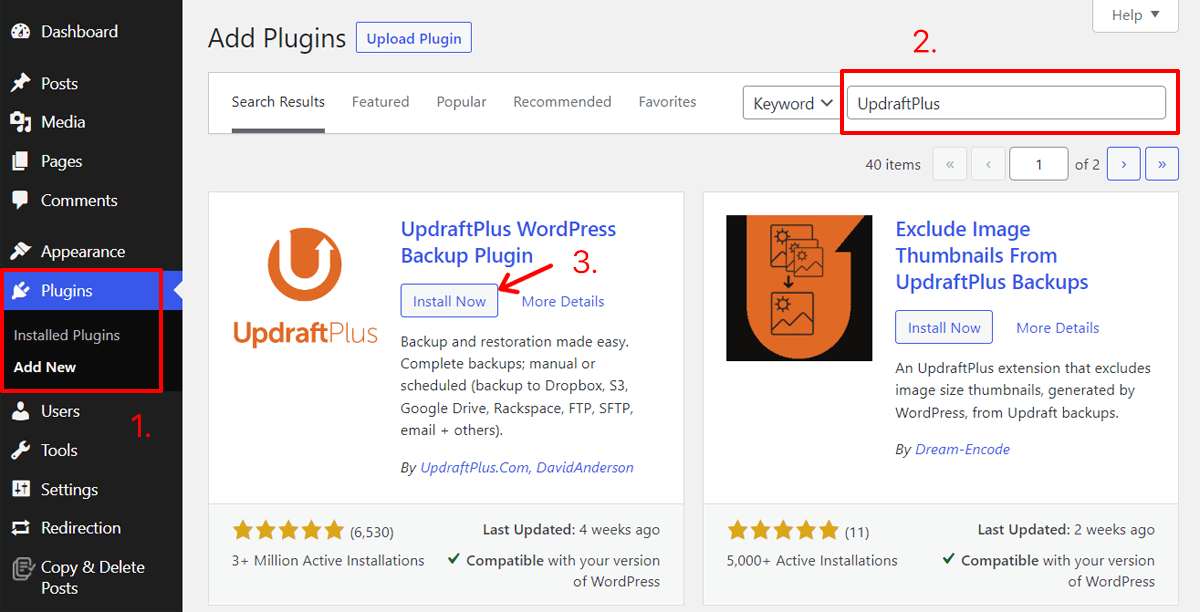Image resolution: width=1200 pixels, height=612 pixels.
Task: Click the Tools wrench icon
Action: [x=21, y=450]
